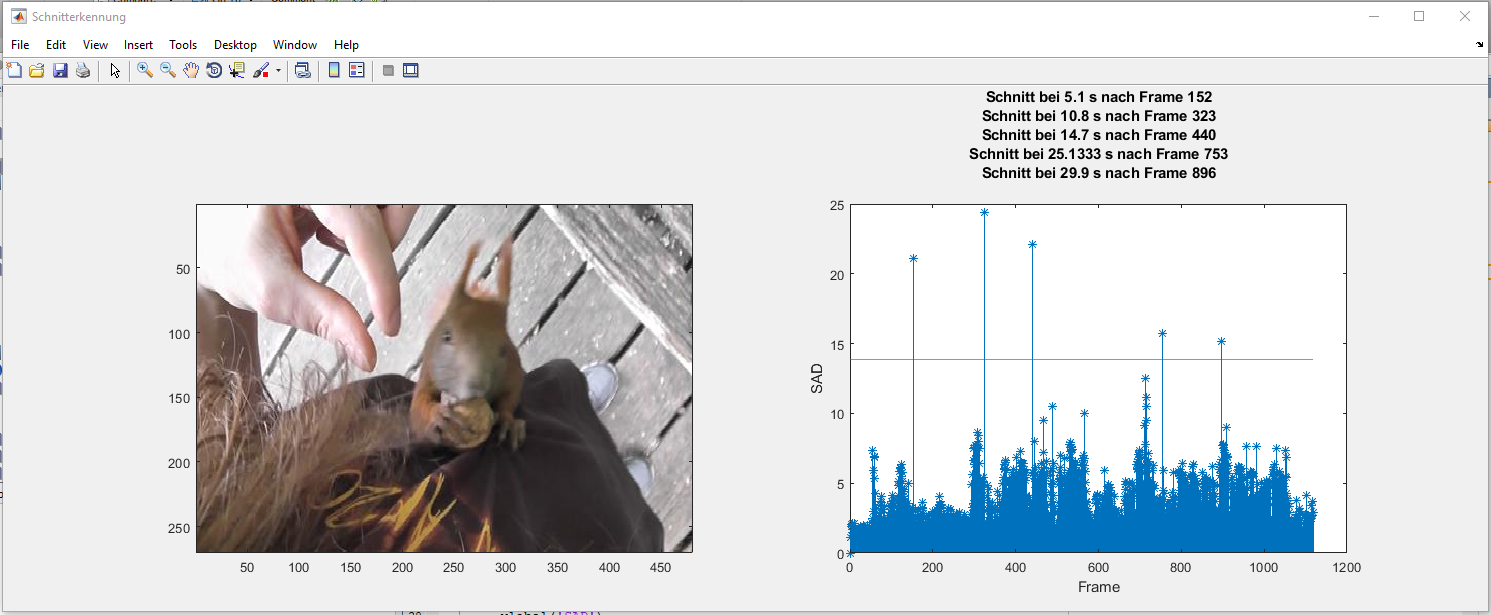Open the Insert menu

click(x=138, y=45)
